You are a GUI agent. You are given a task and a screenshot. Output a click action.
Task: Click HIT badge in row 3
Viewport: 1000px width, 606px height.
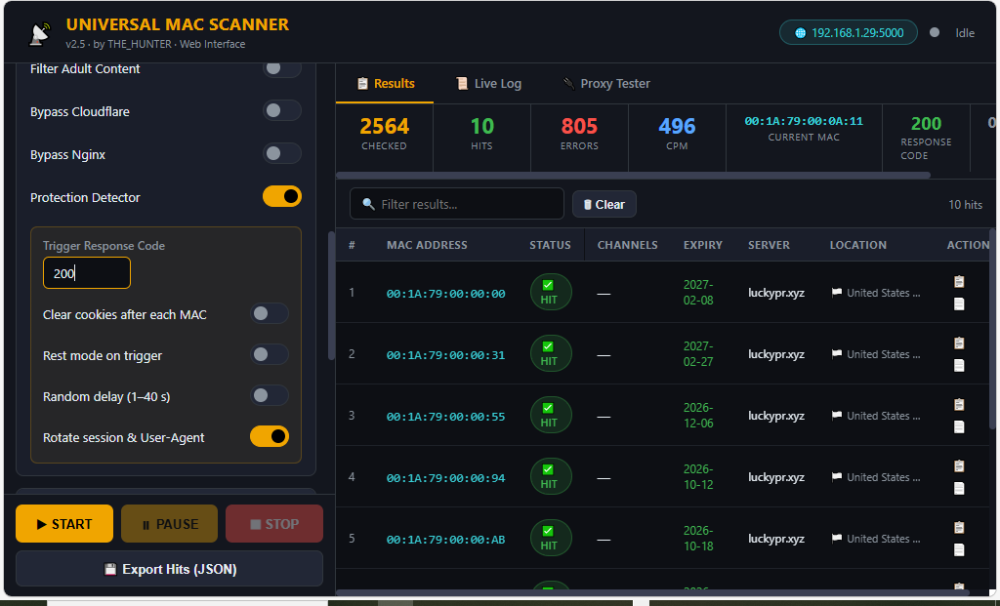coord(550,415)
